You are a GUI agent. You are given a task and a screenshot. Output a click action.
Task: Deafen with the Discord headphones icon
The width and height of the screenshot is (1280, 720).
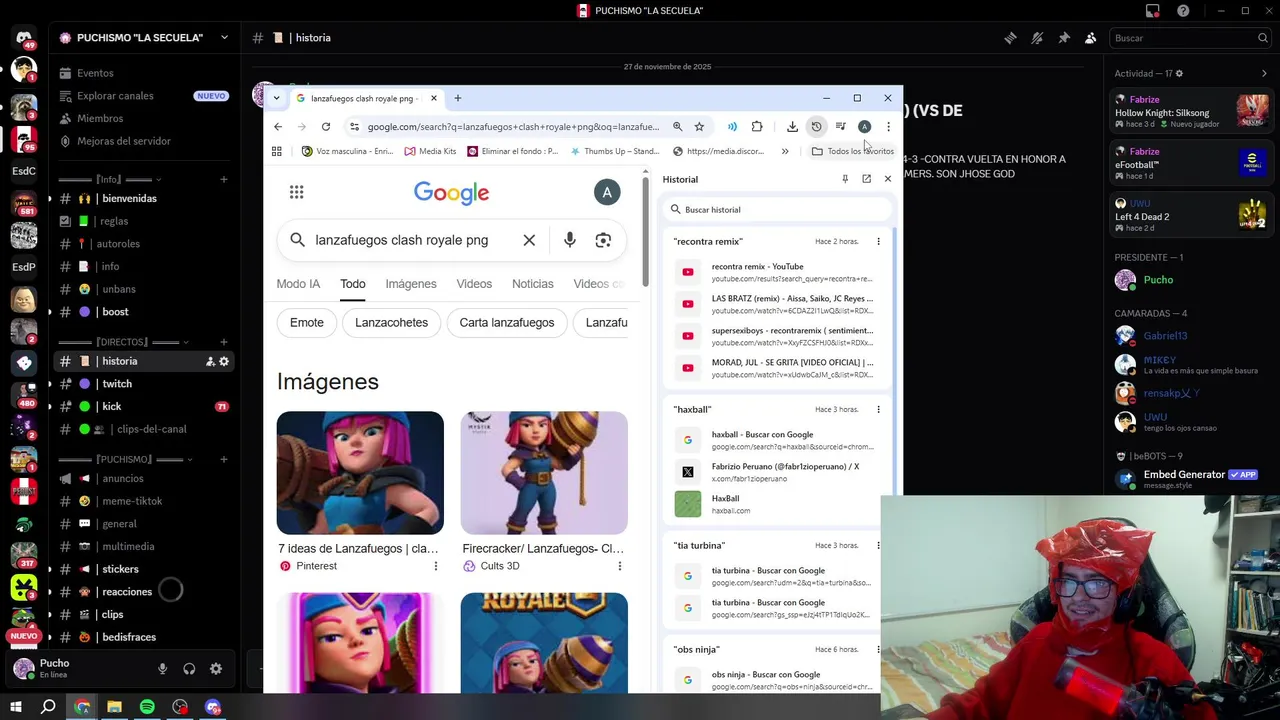click(x=189, y=669)
